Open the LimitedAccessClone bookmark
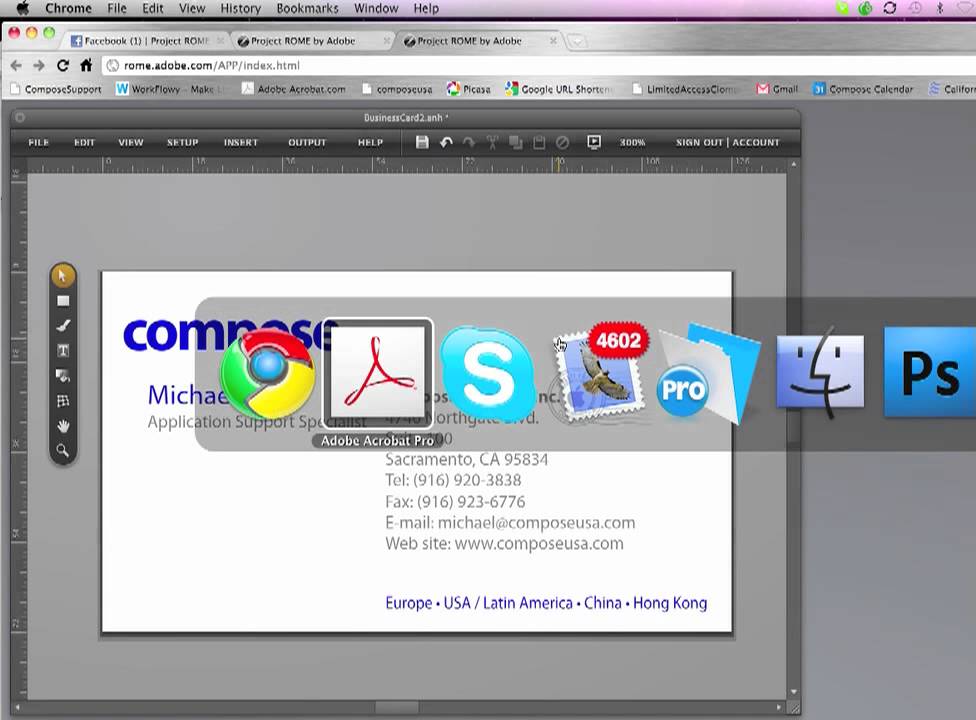Viewport: 976px width, 720px height. click(687, 89)
